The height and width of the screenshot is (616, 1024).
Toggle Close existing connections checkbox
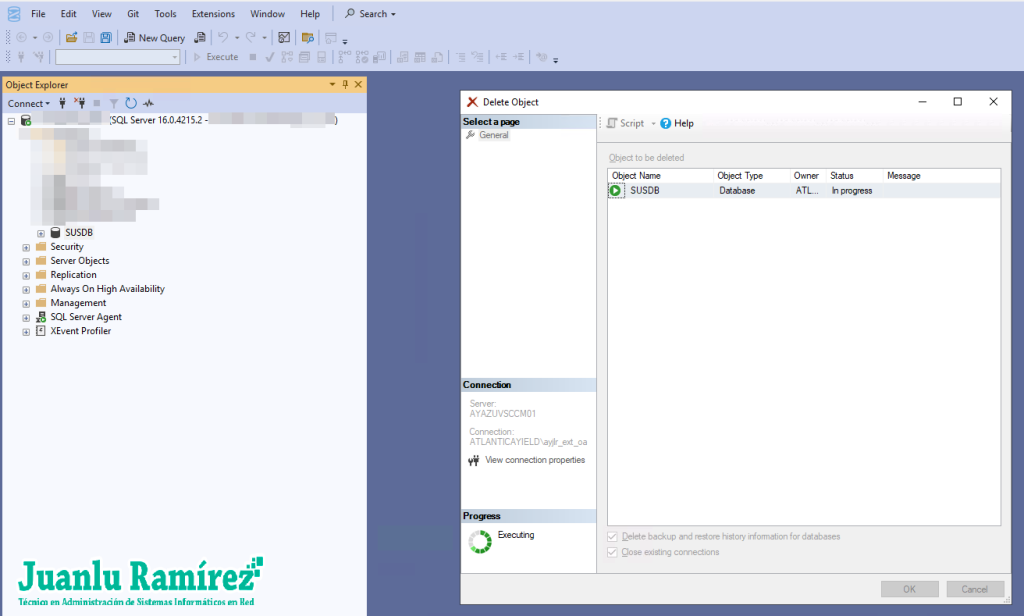tap(613, 552)
